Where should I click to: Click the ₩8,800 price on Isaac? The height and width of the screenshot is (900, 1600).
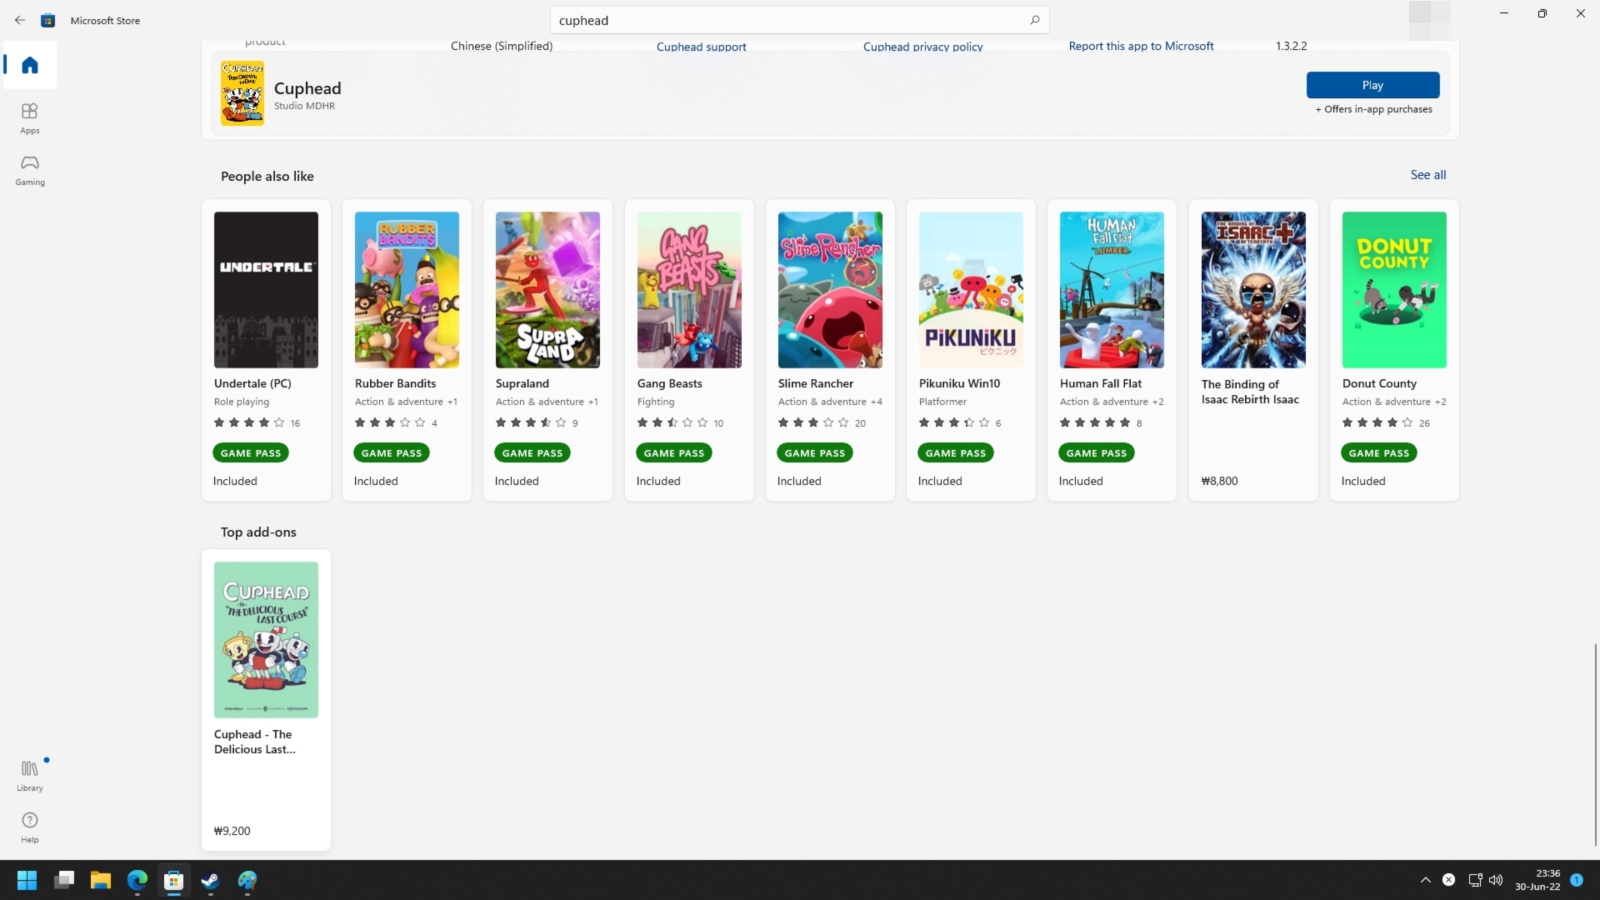[1219, 481]
